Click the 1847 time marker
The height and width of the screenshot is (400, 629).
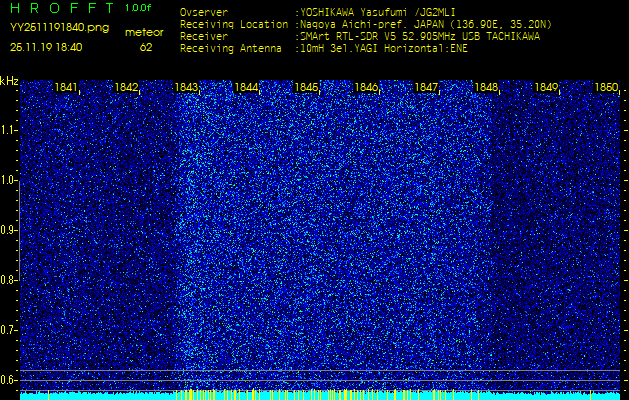click(426, 87)
